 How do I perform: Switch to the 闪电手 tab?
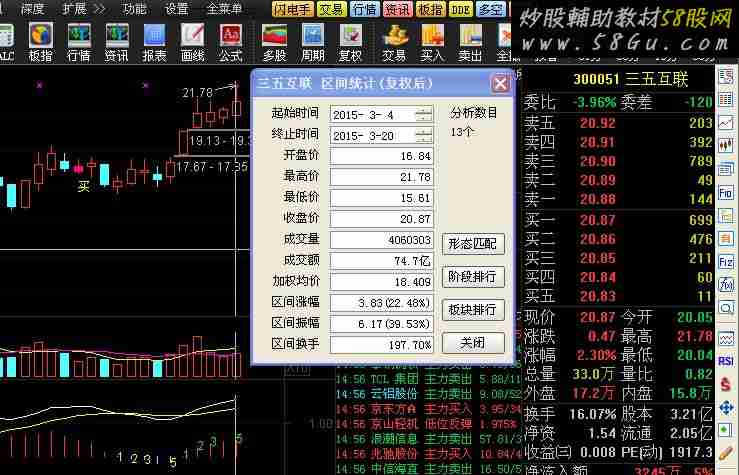(293, 9)
